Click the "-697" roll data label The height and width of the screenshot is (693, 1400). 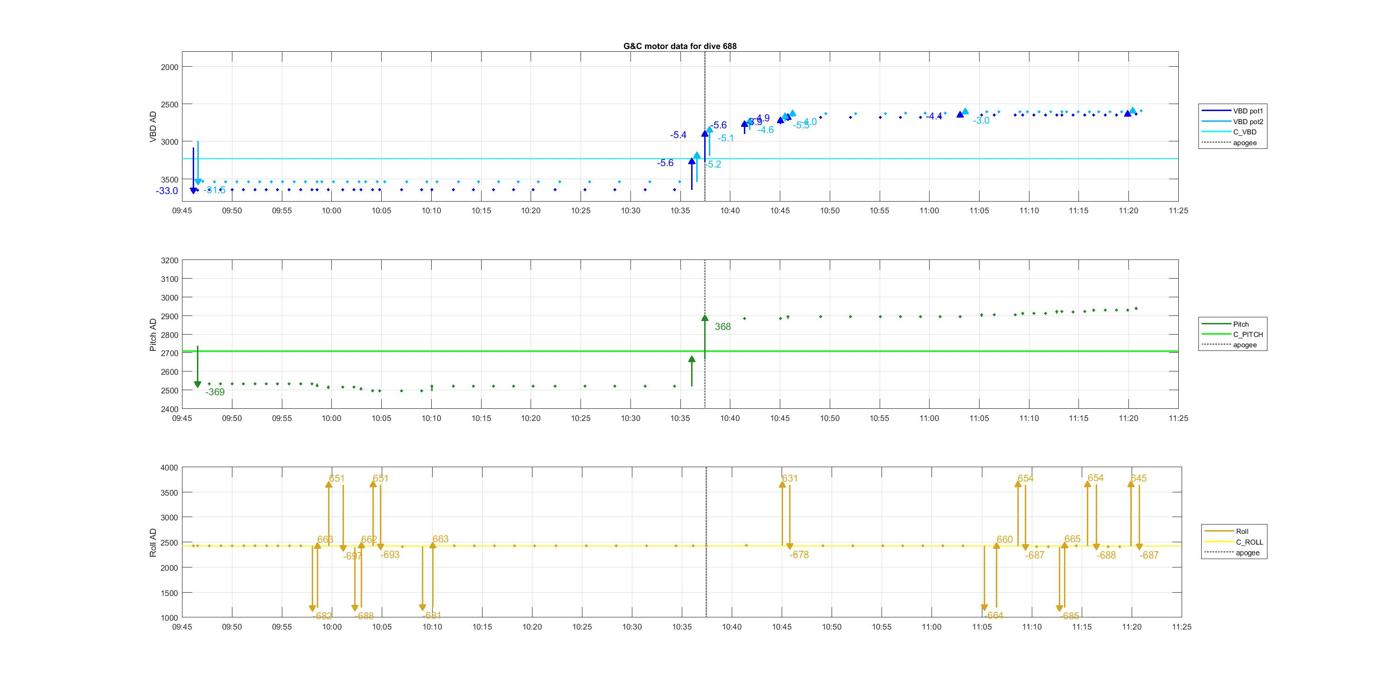pyautogui.click(x=353, y=556)
